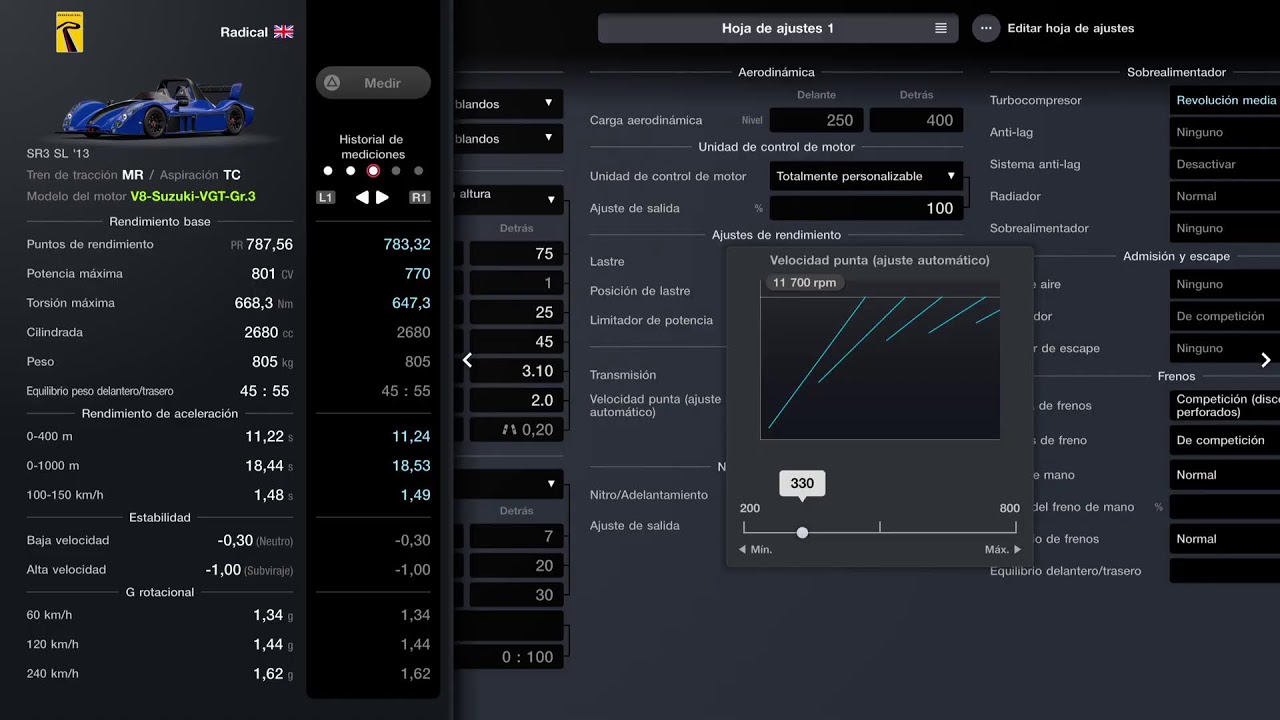Select Turbocompresor Revolución media option
Viewport: 1280px width, 720px height.
(x=1225, y=100)
